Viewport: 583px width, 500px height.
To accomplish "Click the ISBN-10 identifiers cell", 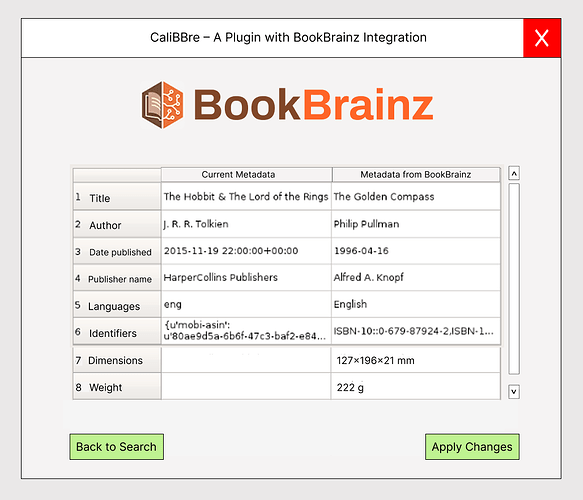I will [x=416, y=331].
